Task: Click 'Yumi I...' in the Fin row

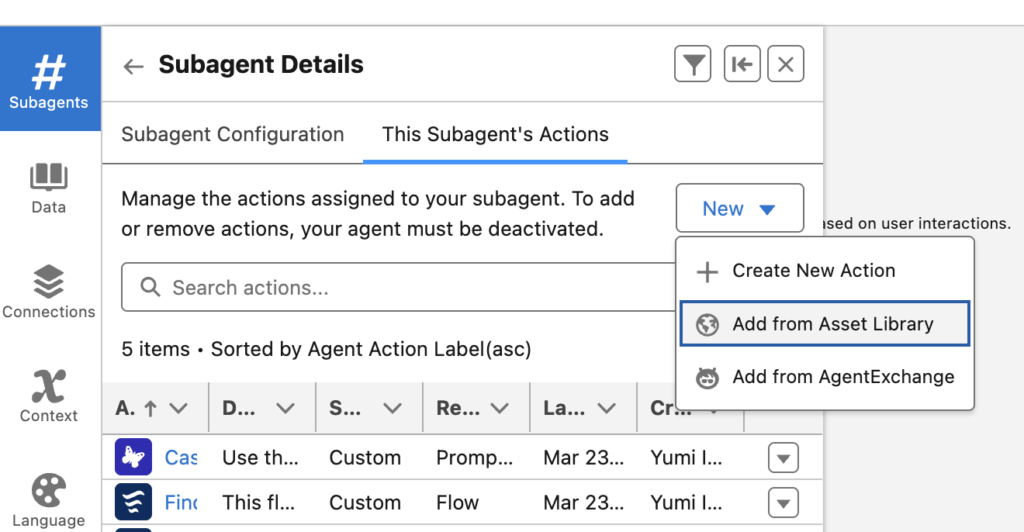Action: pos(686,503)
